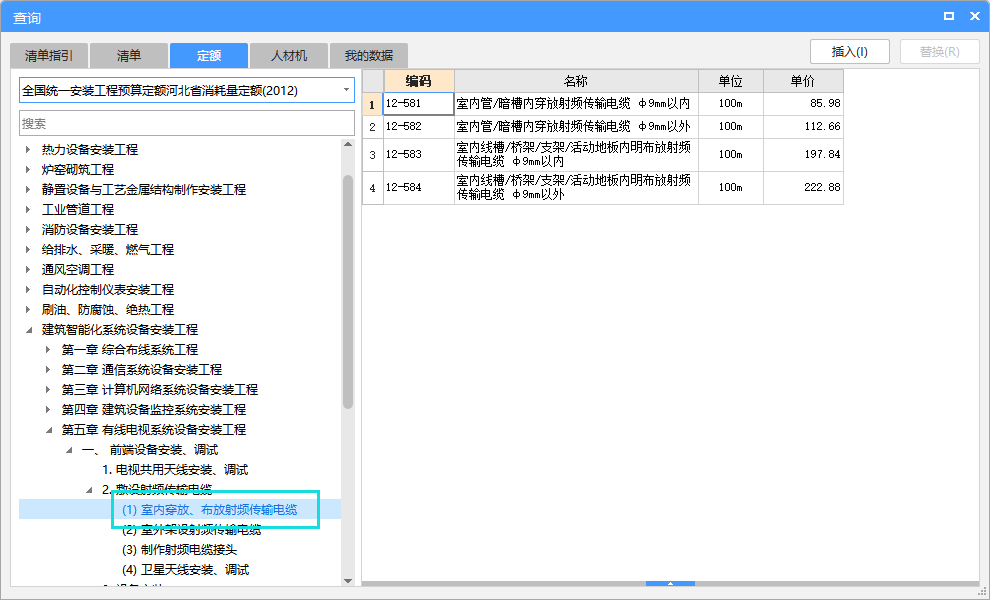
Task: Focus the 搜索 search field
Action: click(x=187, y=123)
